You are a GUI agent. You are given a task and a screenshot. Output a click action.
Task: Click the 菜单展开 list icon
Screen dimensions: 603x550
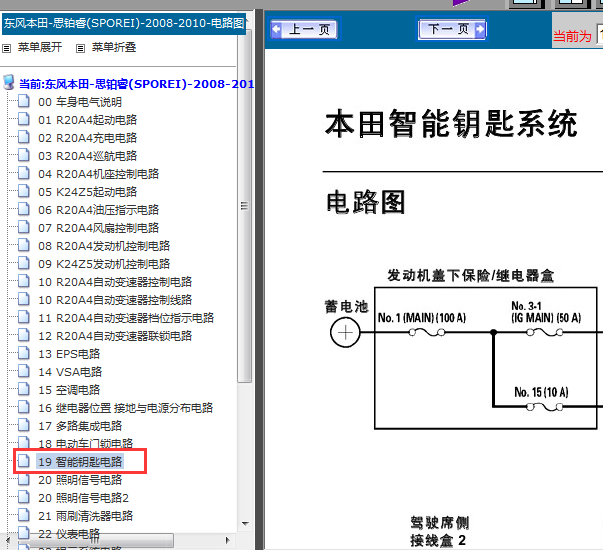[7, 48]
